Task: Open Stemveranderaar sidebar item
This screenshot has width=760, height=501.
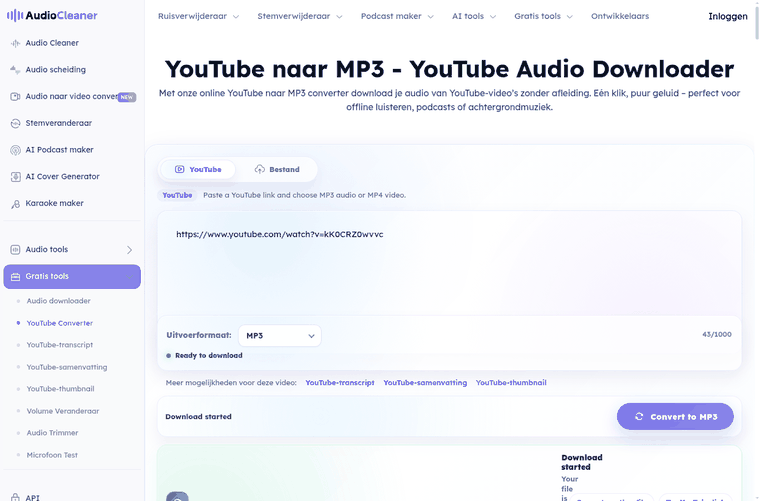Action: point(72,123)
